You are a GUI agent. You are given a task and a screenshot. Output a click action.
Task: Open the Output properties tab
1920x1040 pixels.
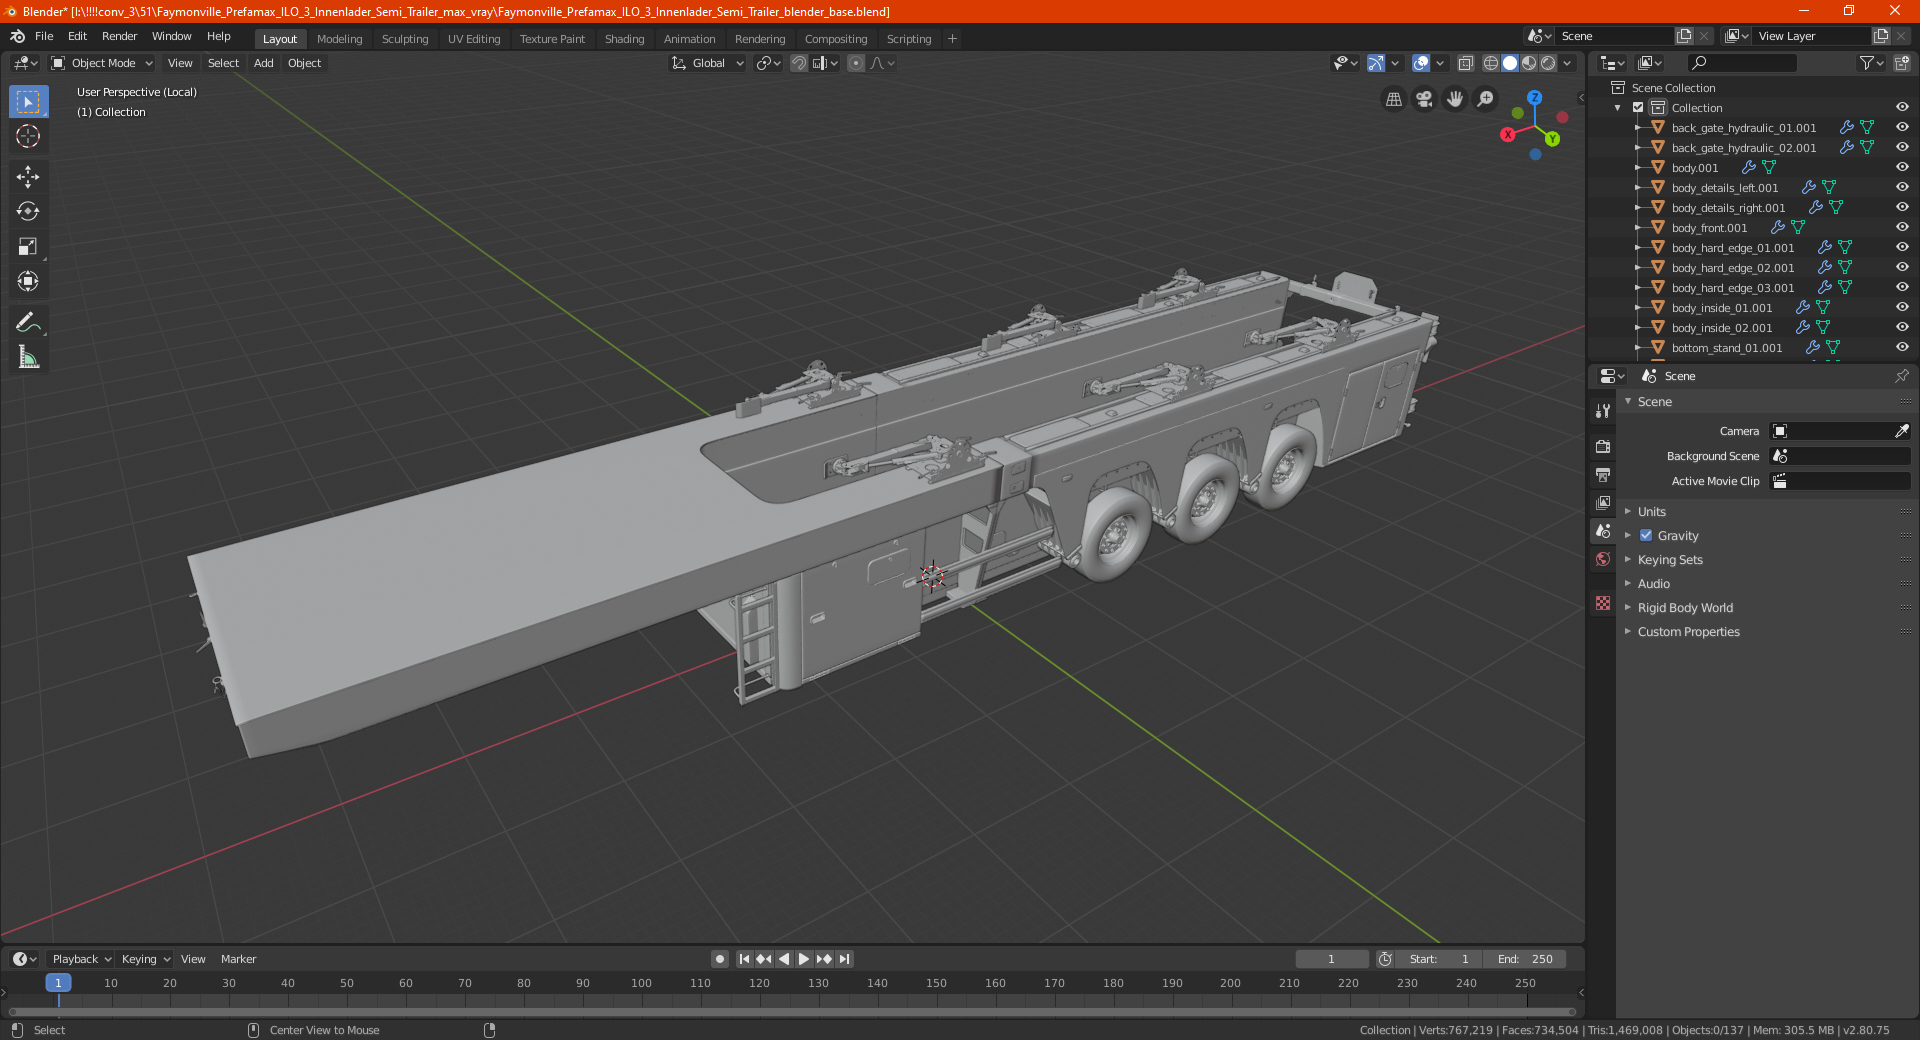click(1603, 474)
